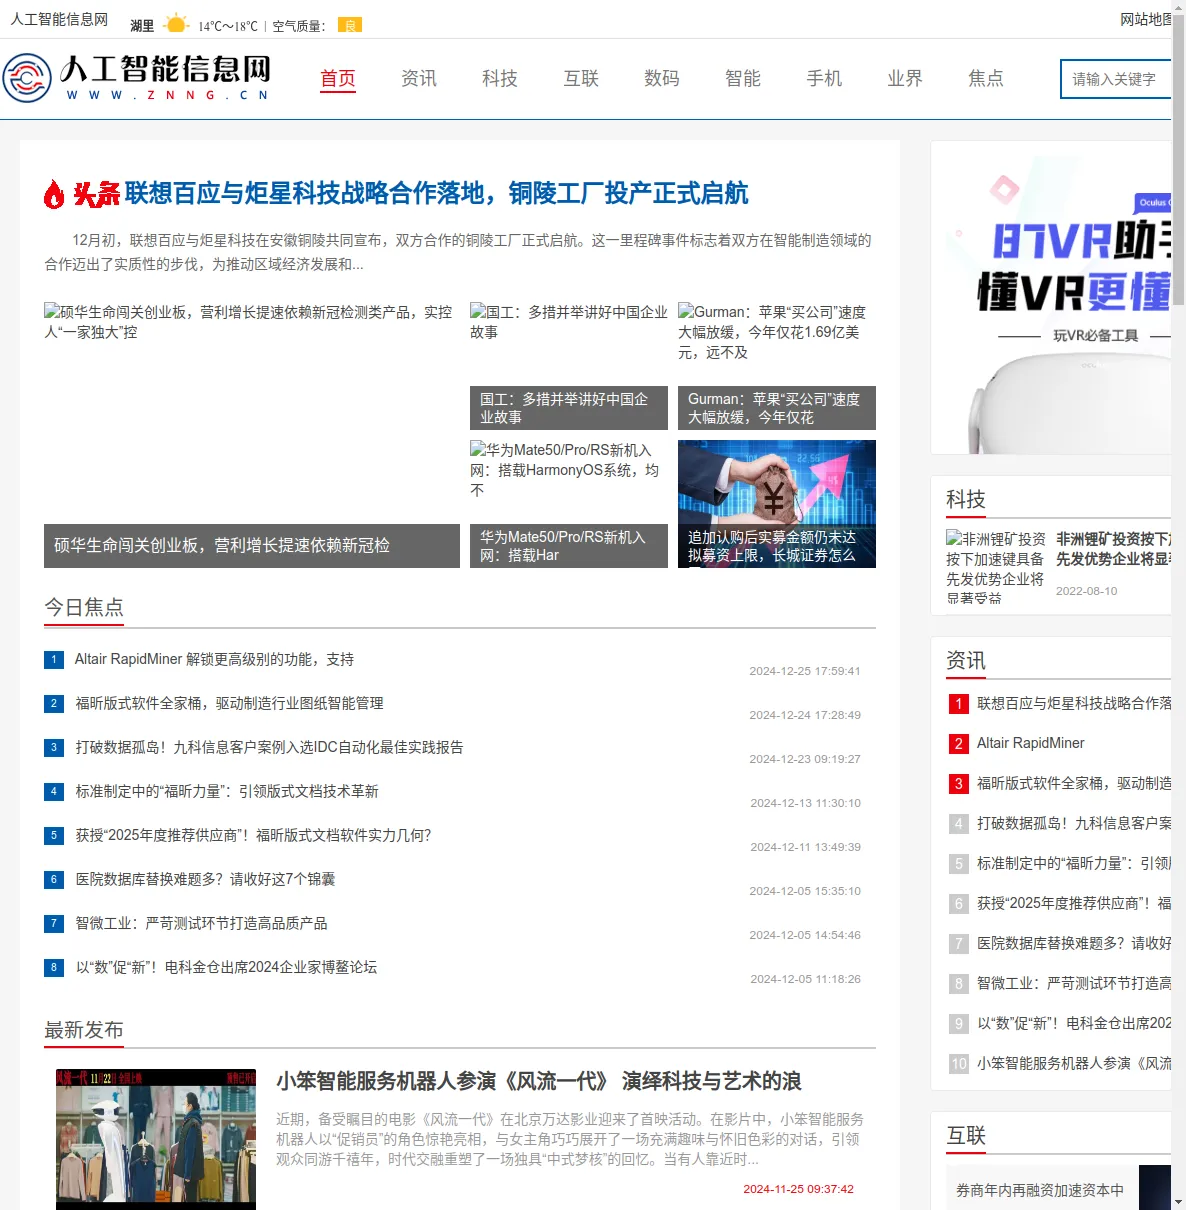Open article 福昕版式软件全家桶

click(229, 703)
